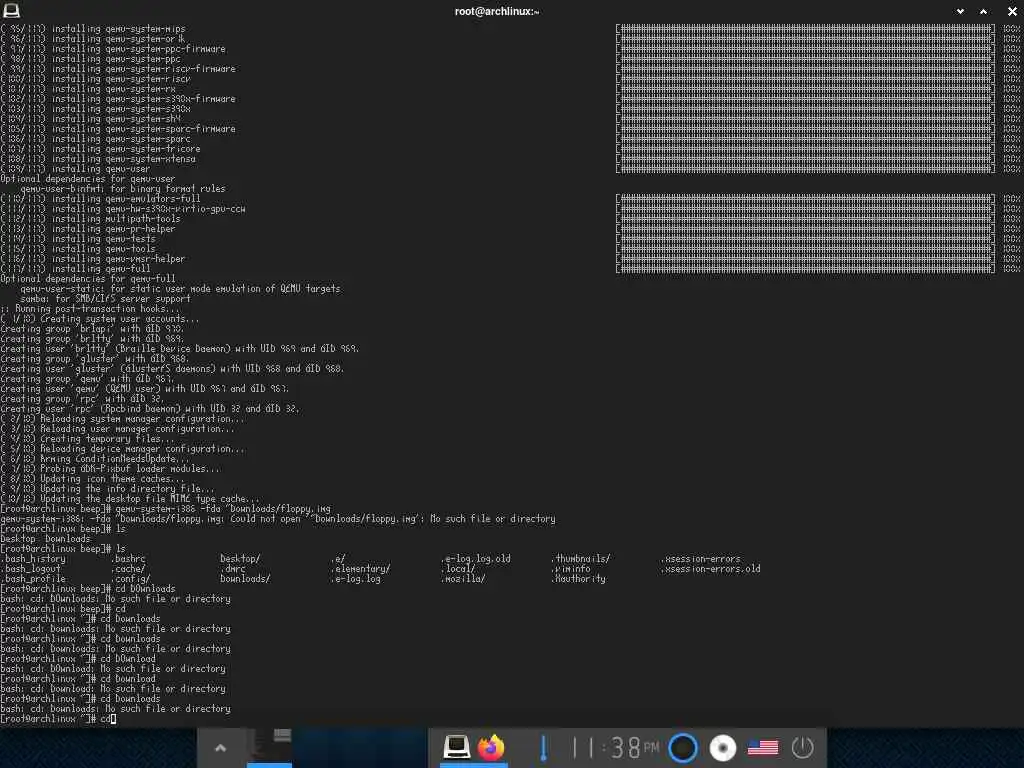Close the root@archlinux terminal window

click(1012, 11)
